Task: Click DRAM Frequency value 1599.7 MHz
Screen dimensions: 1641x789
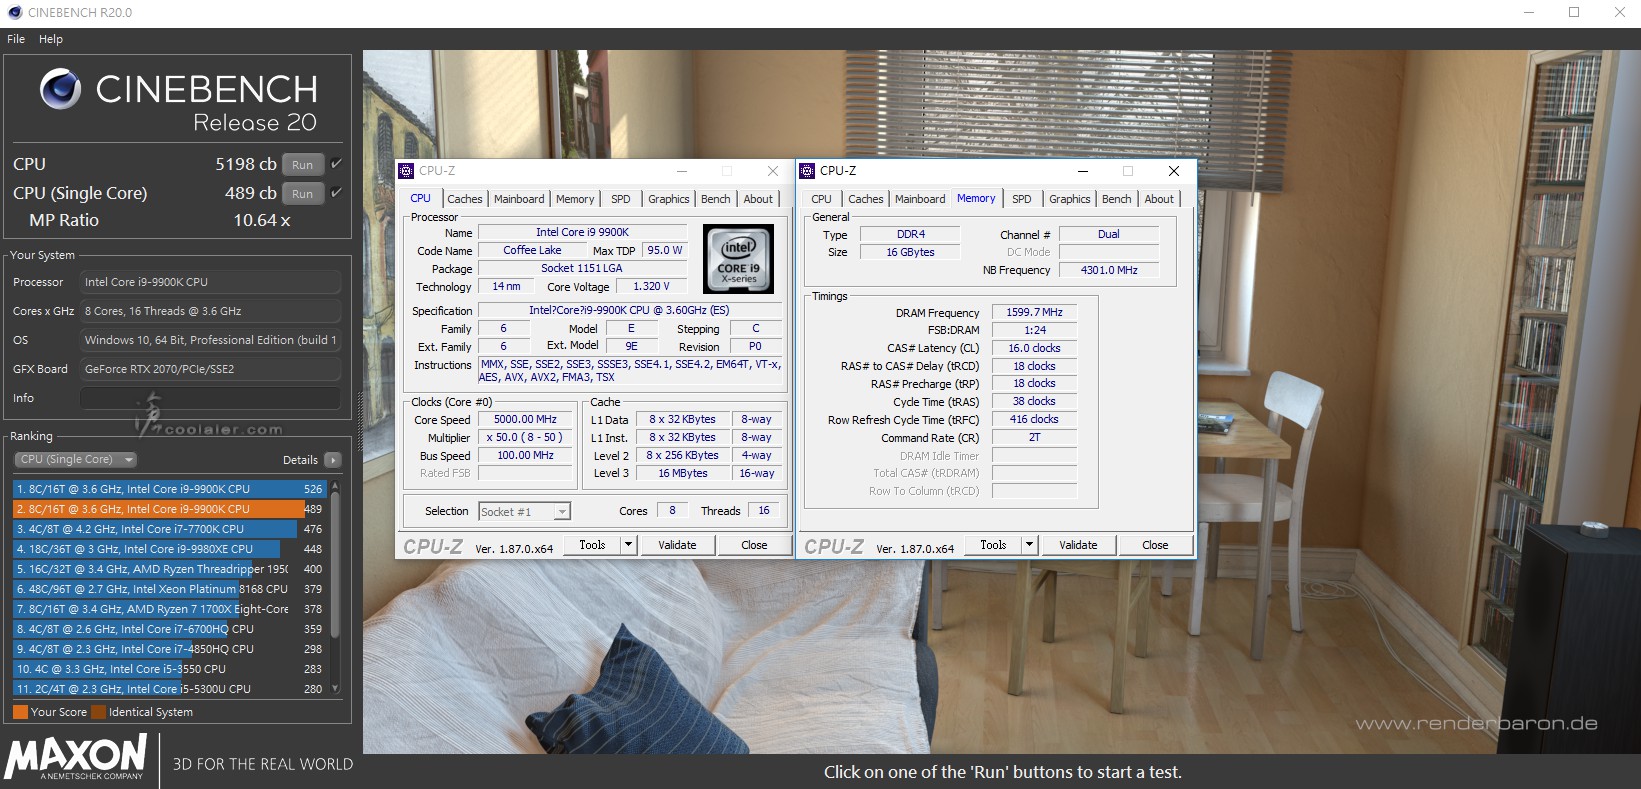Action: click(1034, 312)
